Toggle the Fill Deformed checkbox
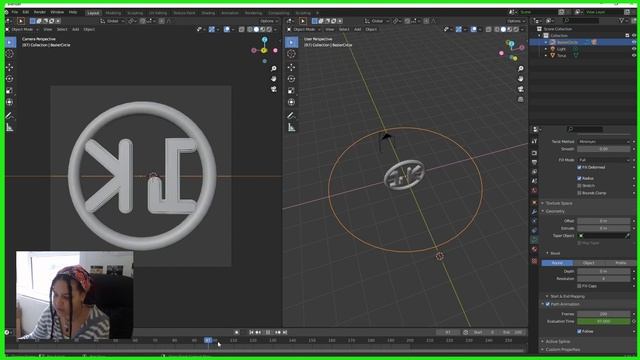640x360 pixels. 579,167
